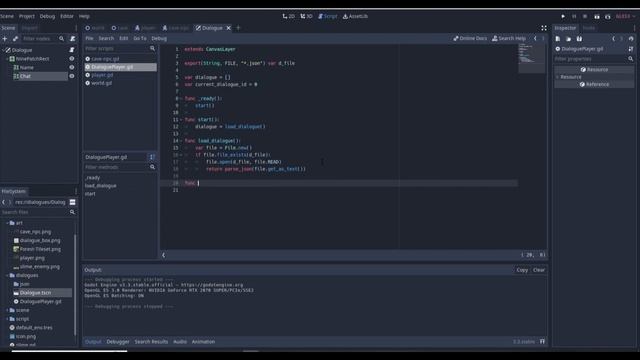Switch to the Debugger bottom tab

[x=118, y=342]
